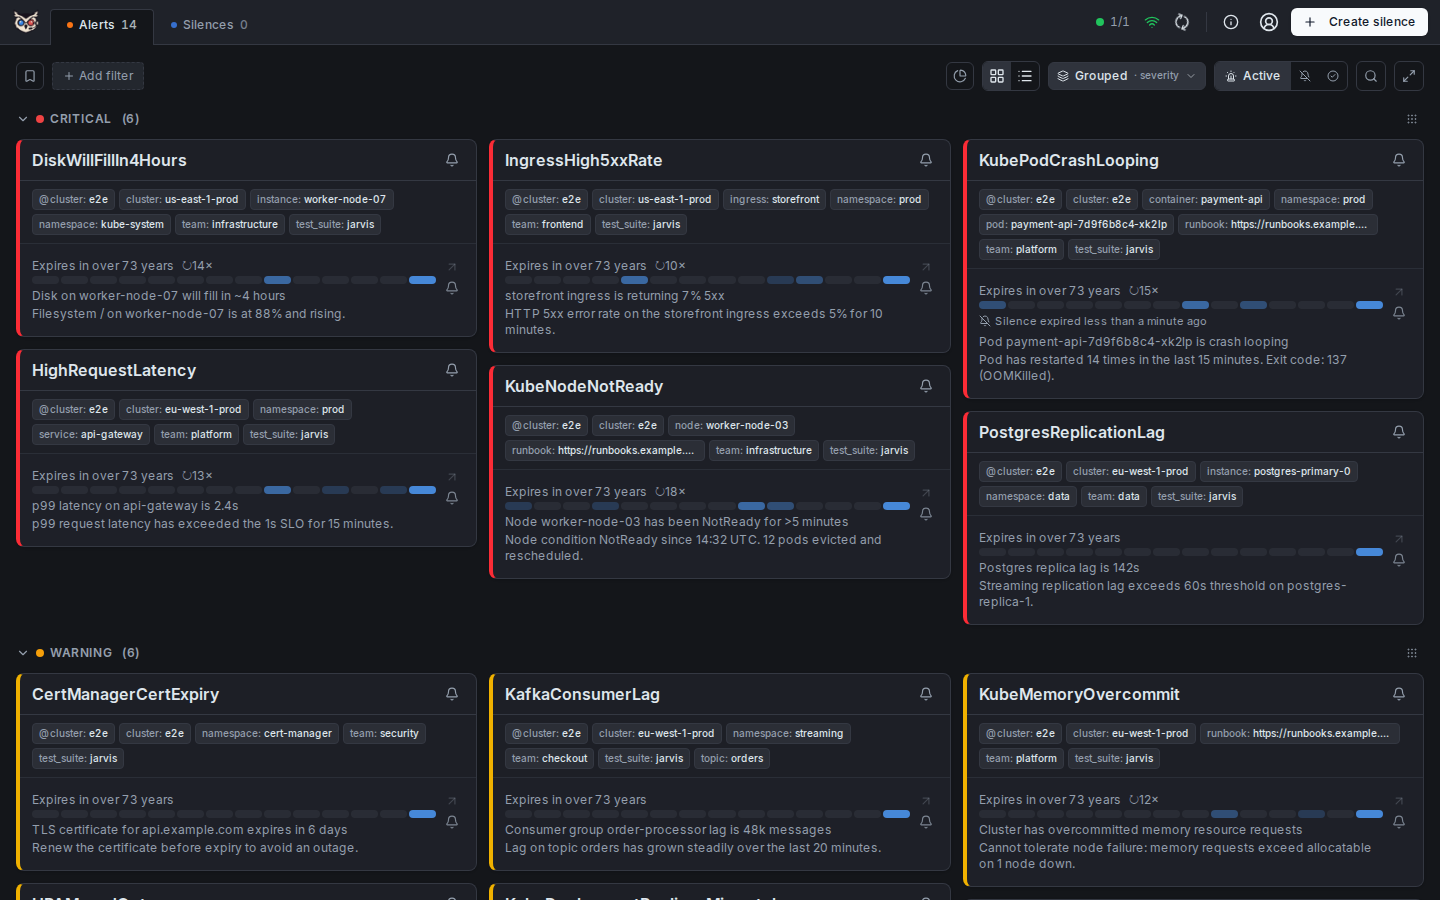Image resolution: width=1440 pixels, height=900 pixels.
Task: Click the 'namespace: streaming' label
Action: [x=788, y=734]
